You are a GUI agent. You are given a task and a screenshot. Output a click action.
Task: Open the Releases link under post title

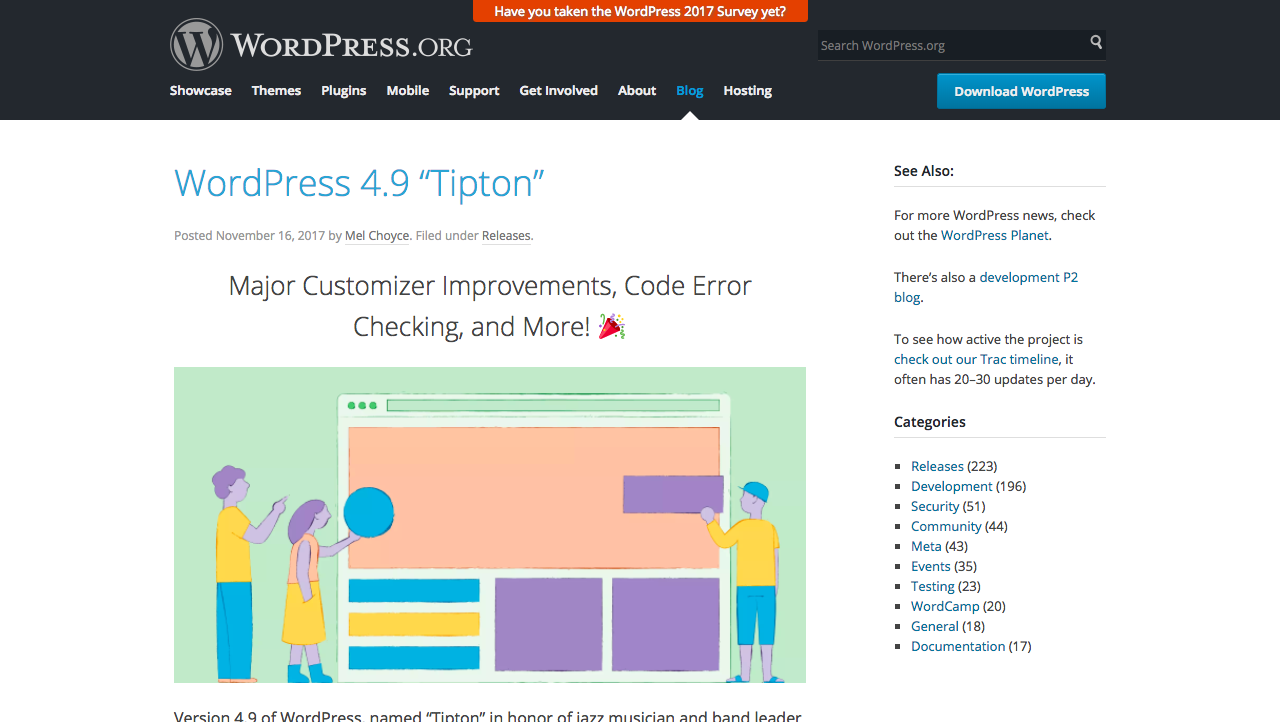click(x=506, y=236)
